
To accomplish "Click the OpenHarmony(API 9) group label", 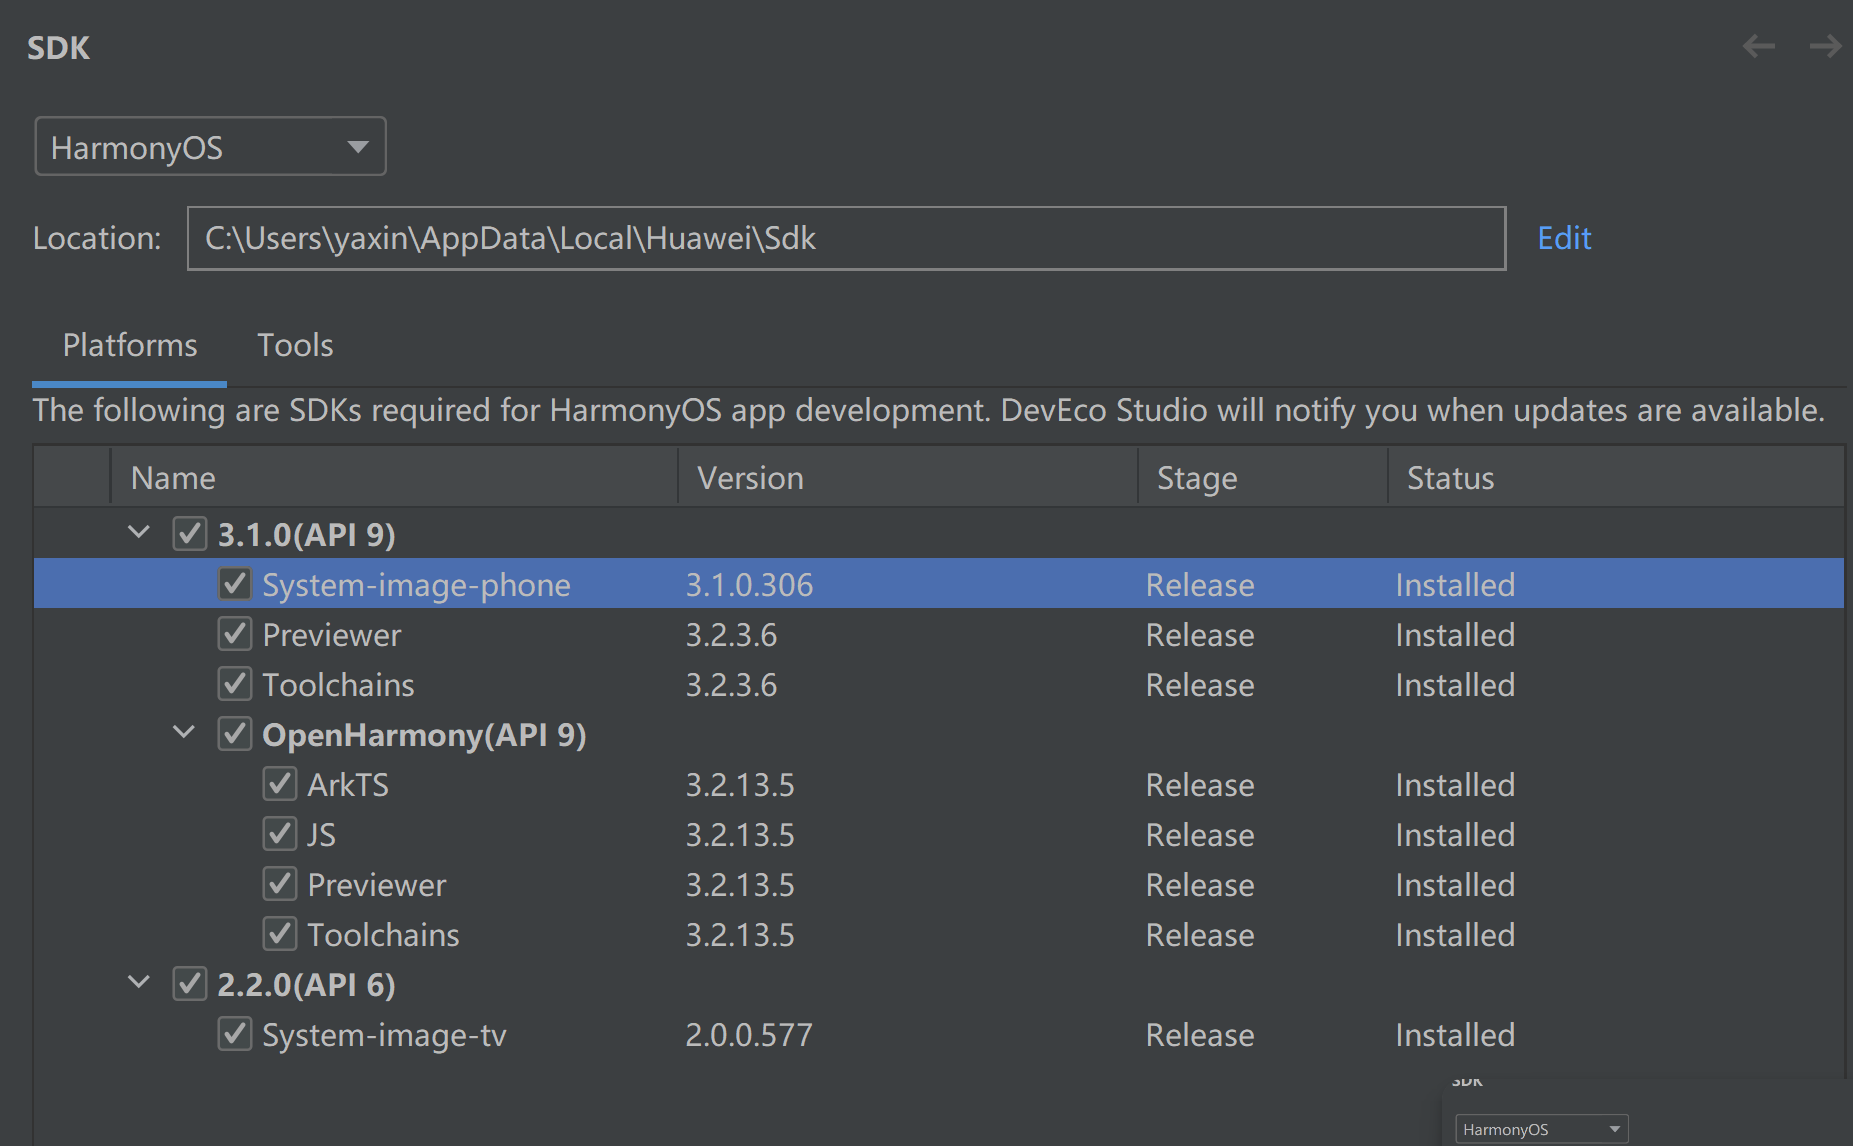I will 424,735.
